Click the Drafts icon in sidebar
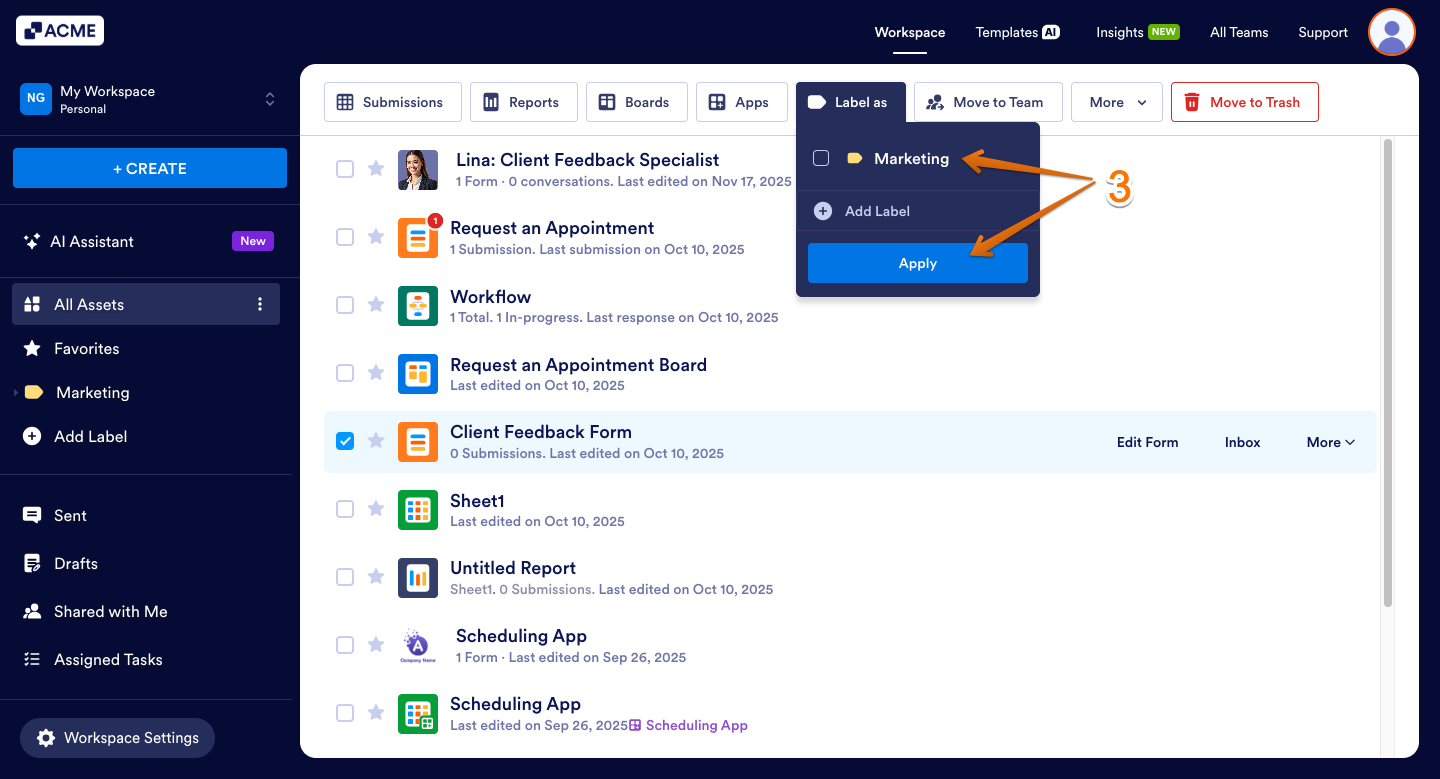The image size is (1440, 779). [x=32, y=563]
